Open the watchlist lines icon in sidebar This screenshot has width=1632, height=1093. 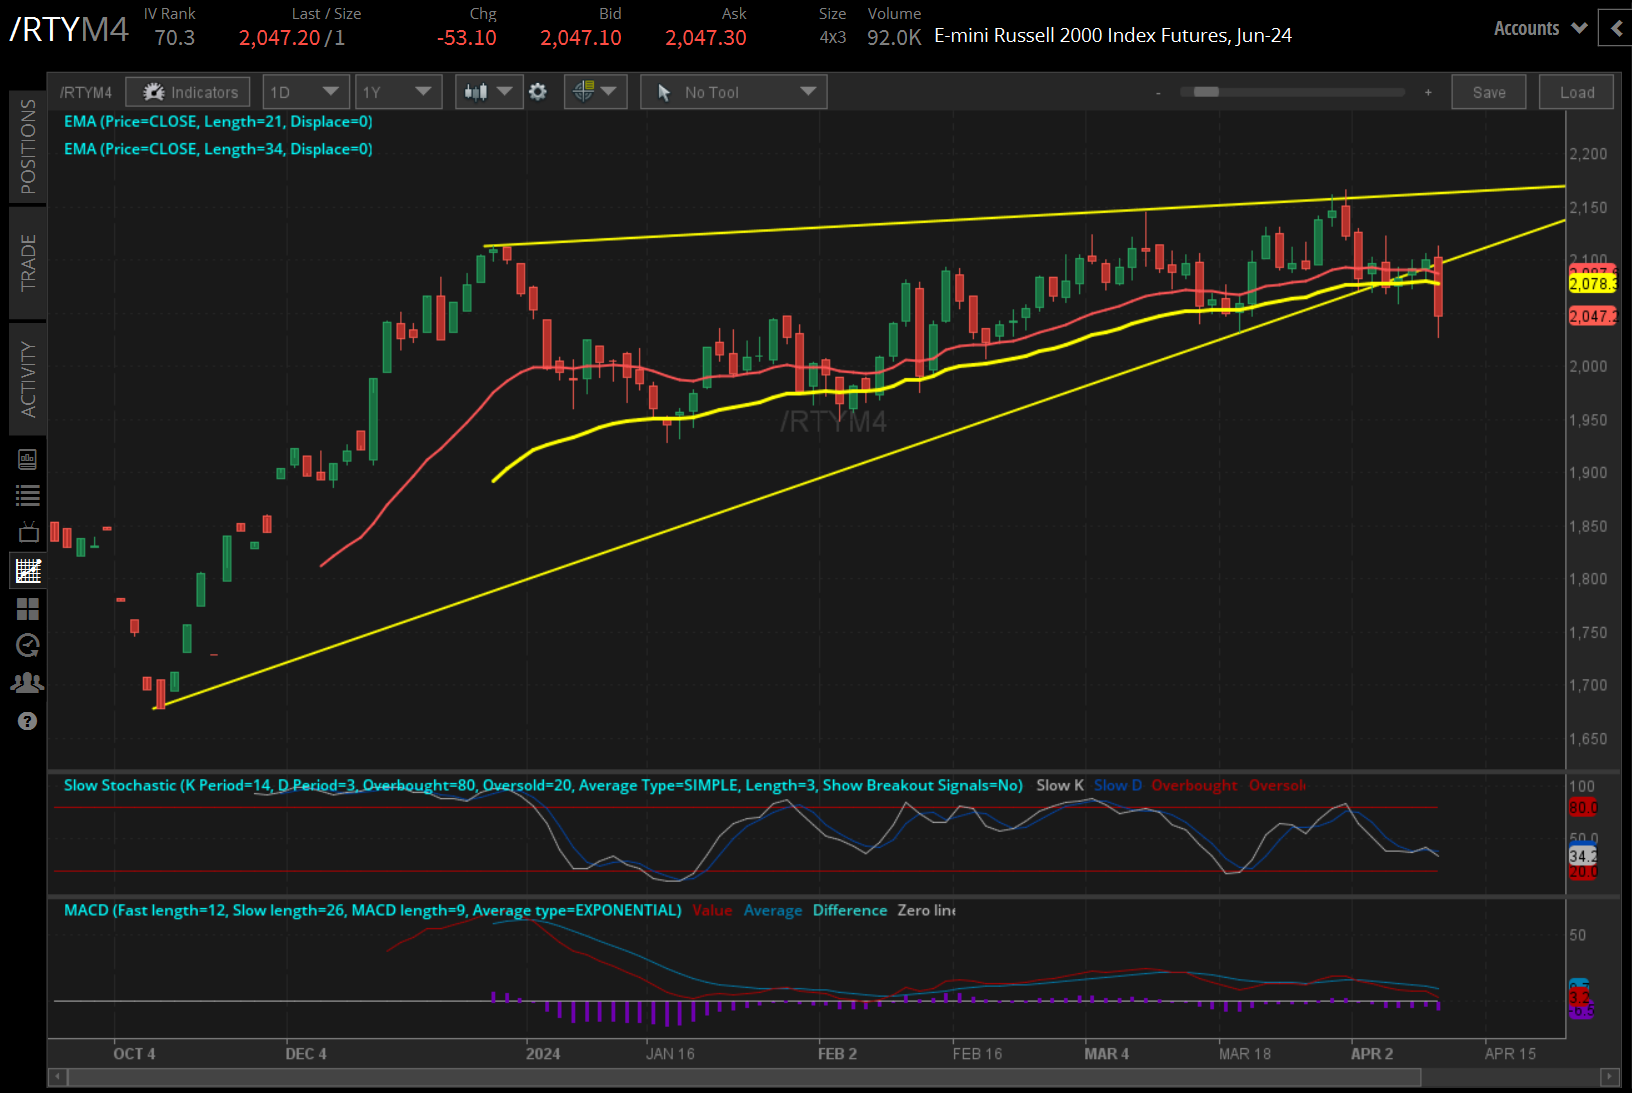tap(28, 495)
